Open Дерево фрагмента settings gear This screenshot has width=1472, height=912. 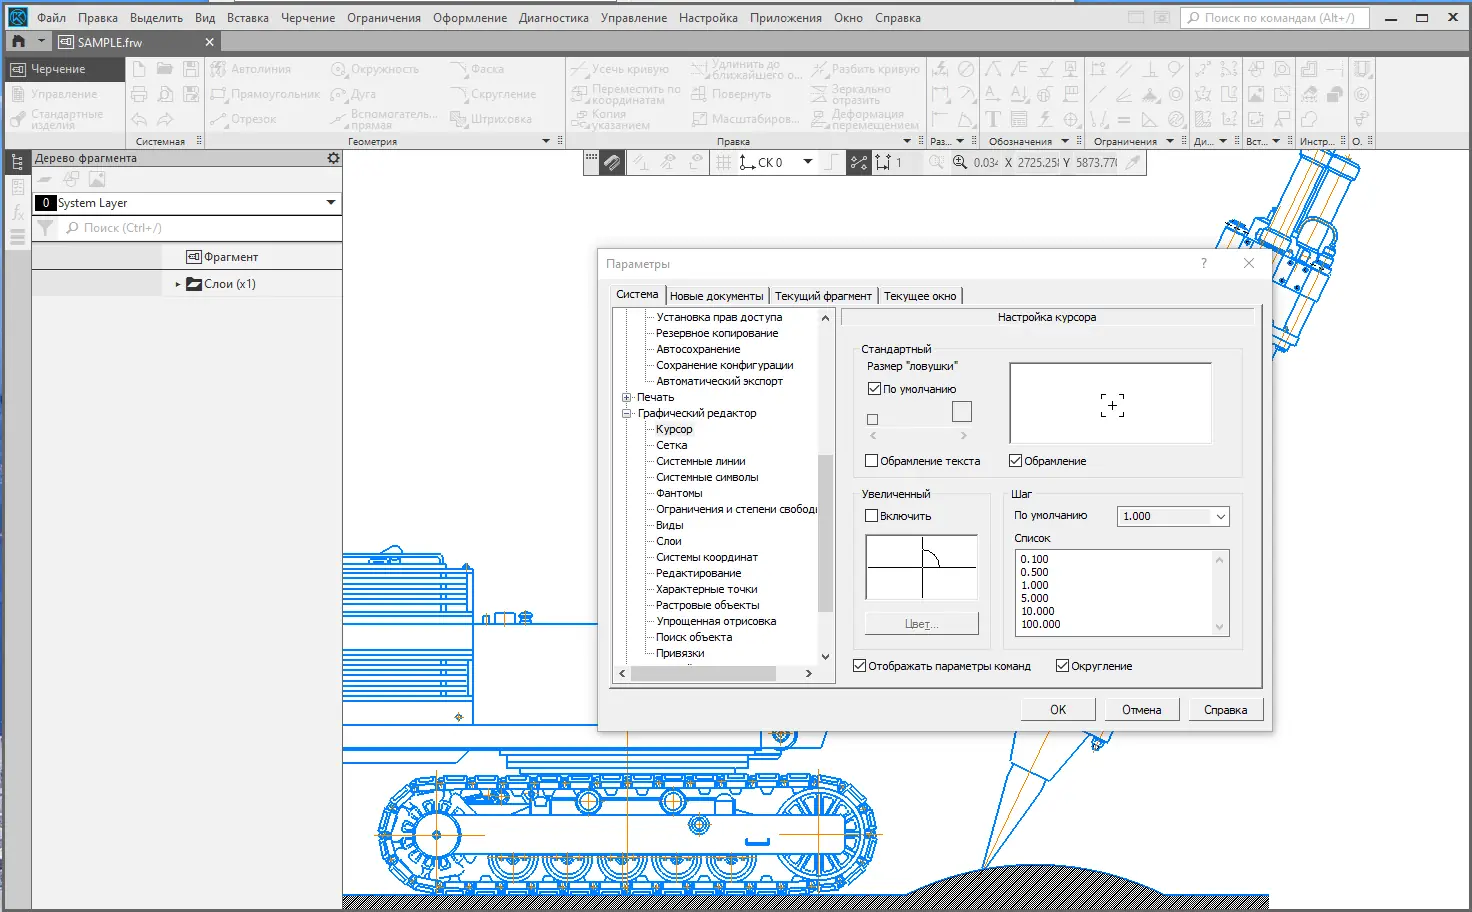[333, 158]
